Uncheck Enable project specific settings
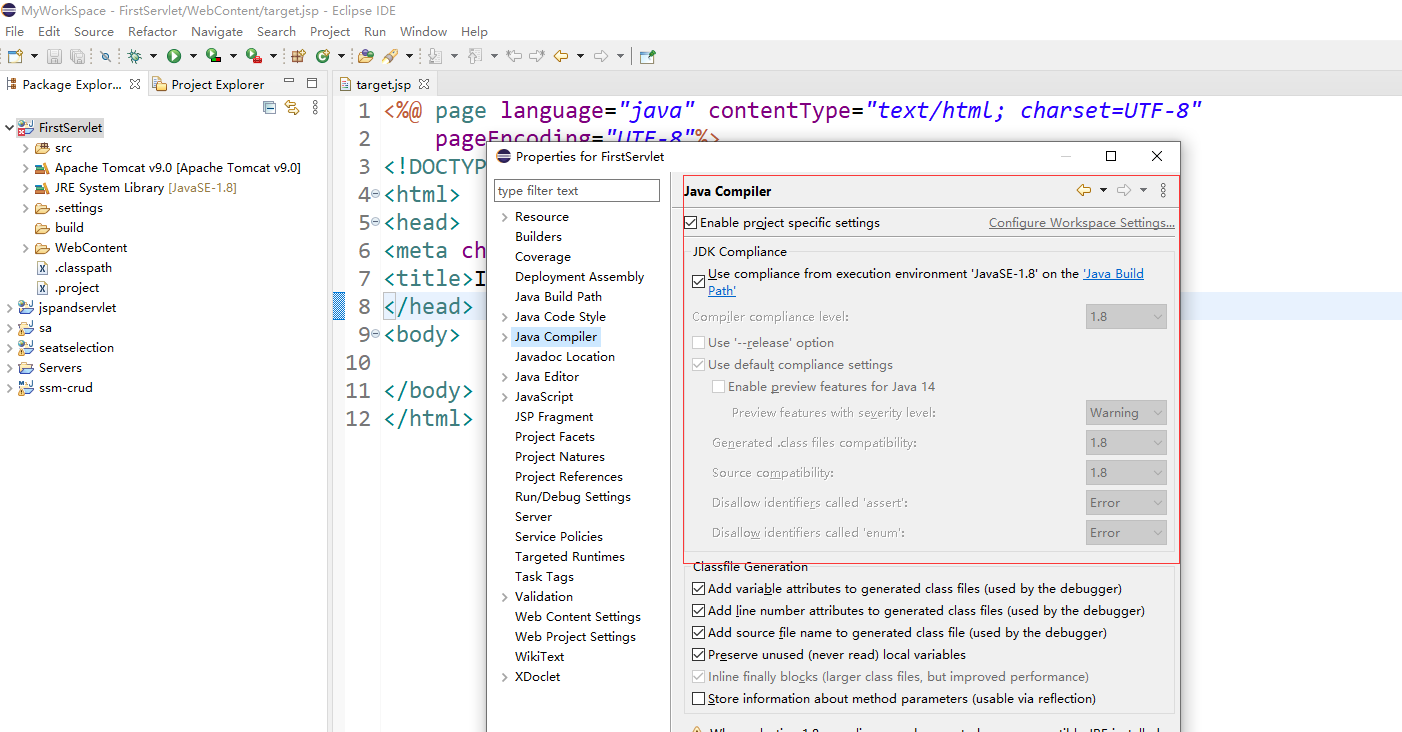The width and height of the screenshot is (1402, 732). click(691, 223)
